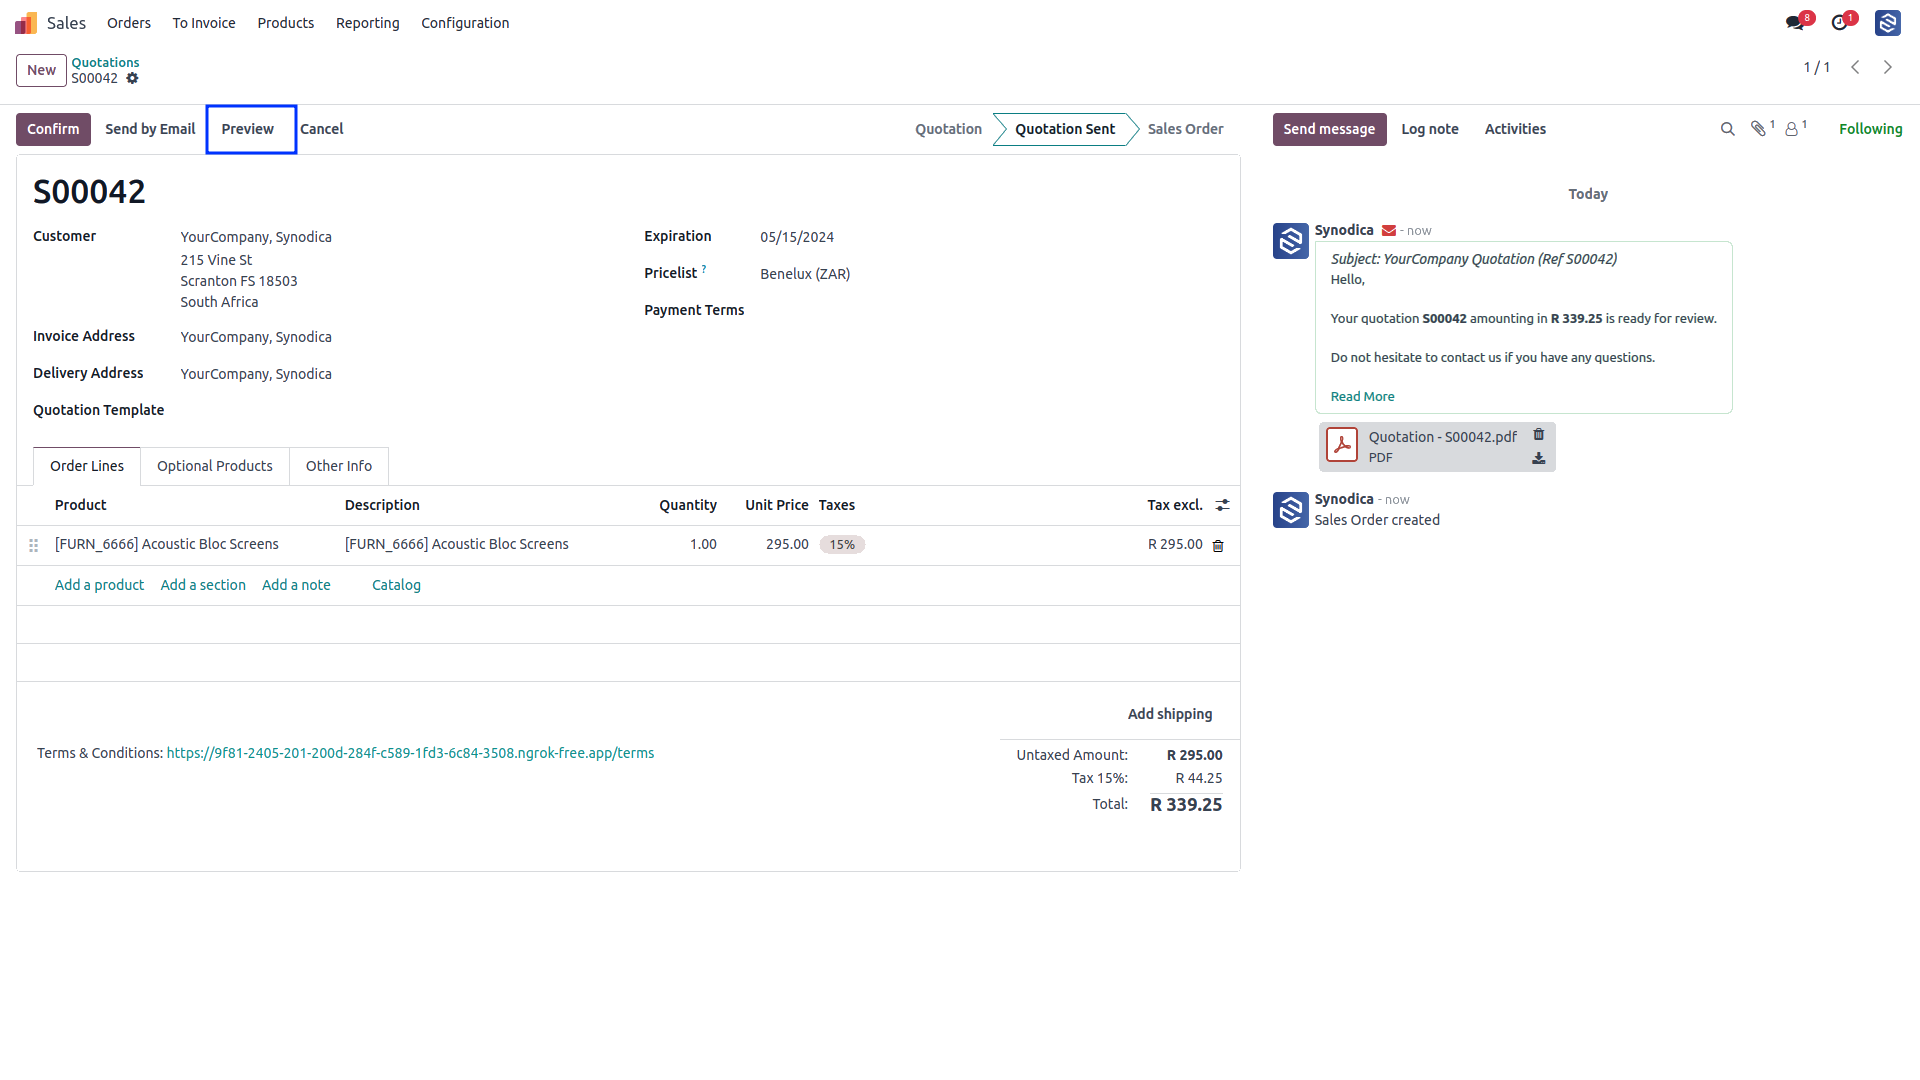This screenshot has width=1920, height=1080.
Task: Open Delivery Address field dropdown
Action: click(256, 374)
